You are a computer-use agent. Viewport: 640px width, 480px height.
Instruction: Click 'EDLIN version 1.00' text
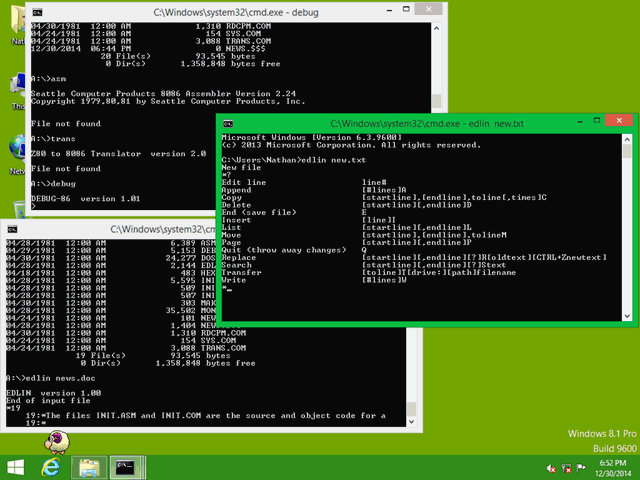53,393
